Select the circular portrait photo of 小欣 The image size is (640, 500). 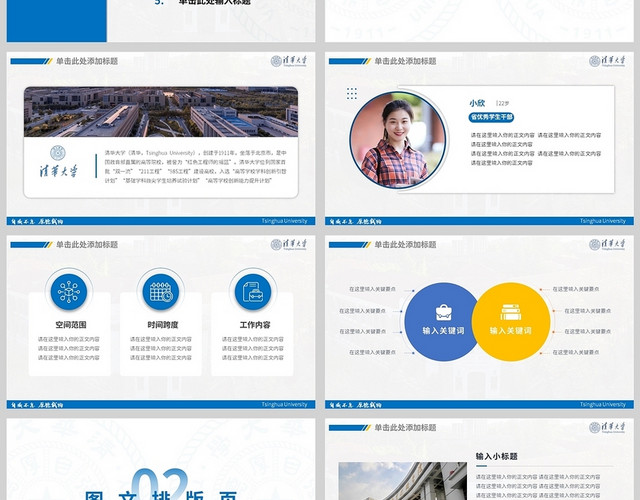click(398, 140)
